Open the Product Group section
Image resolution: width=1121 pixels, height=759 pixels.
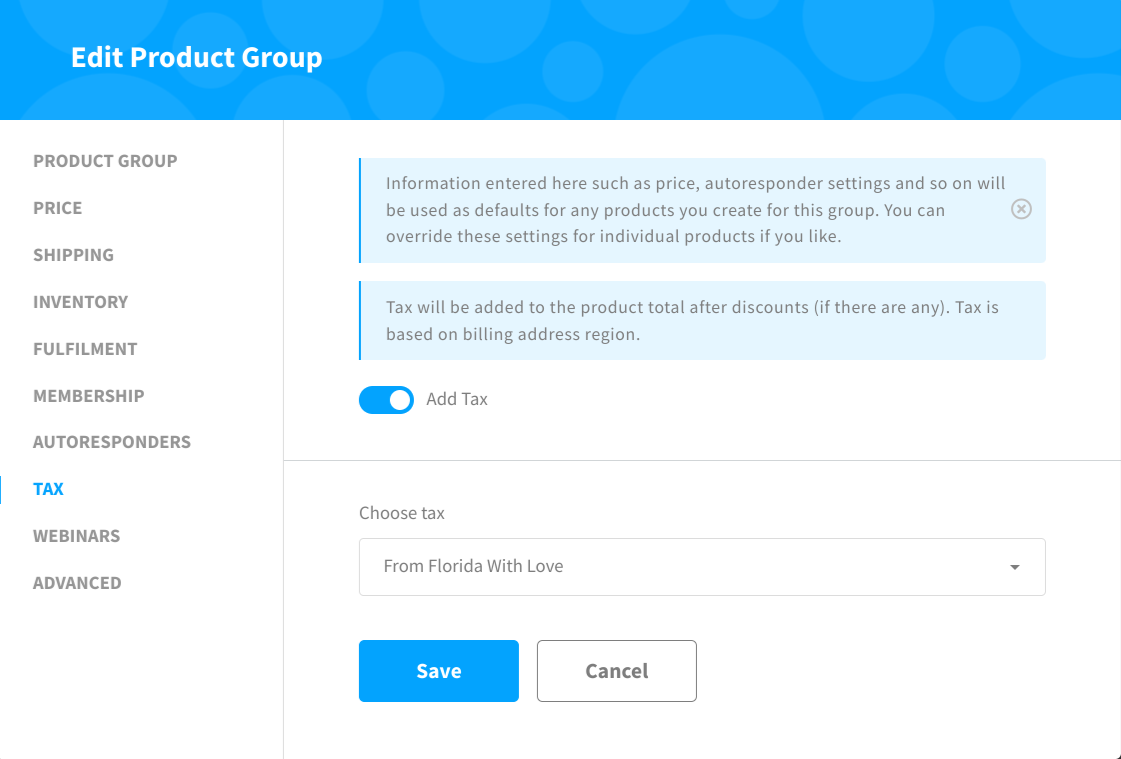coord(105,161)
